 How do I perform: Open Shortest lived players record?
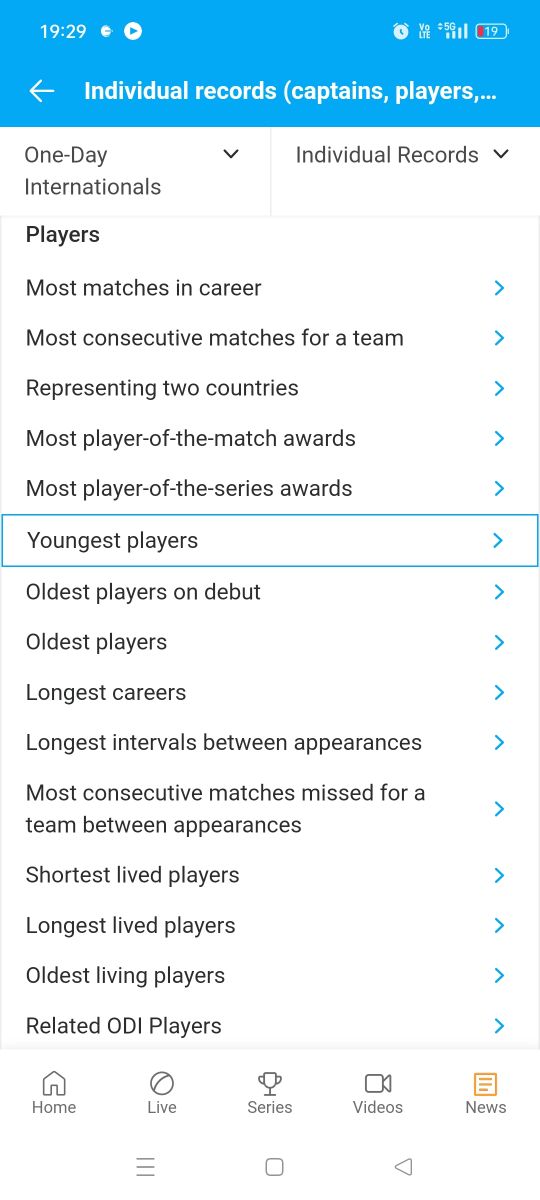[270, 875]
